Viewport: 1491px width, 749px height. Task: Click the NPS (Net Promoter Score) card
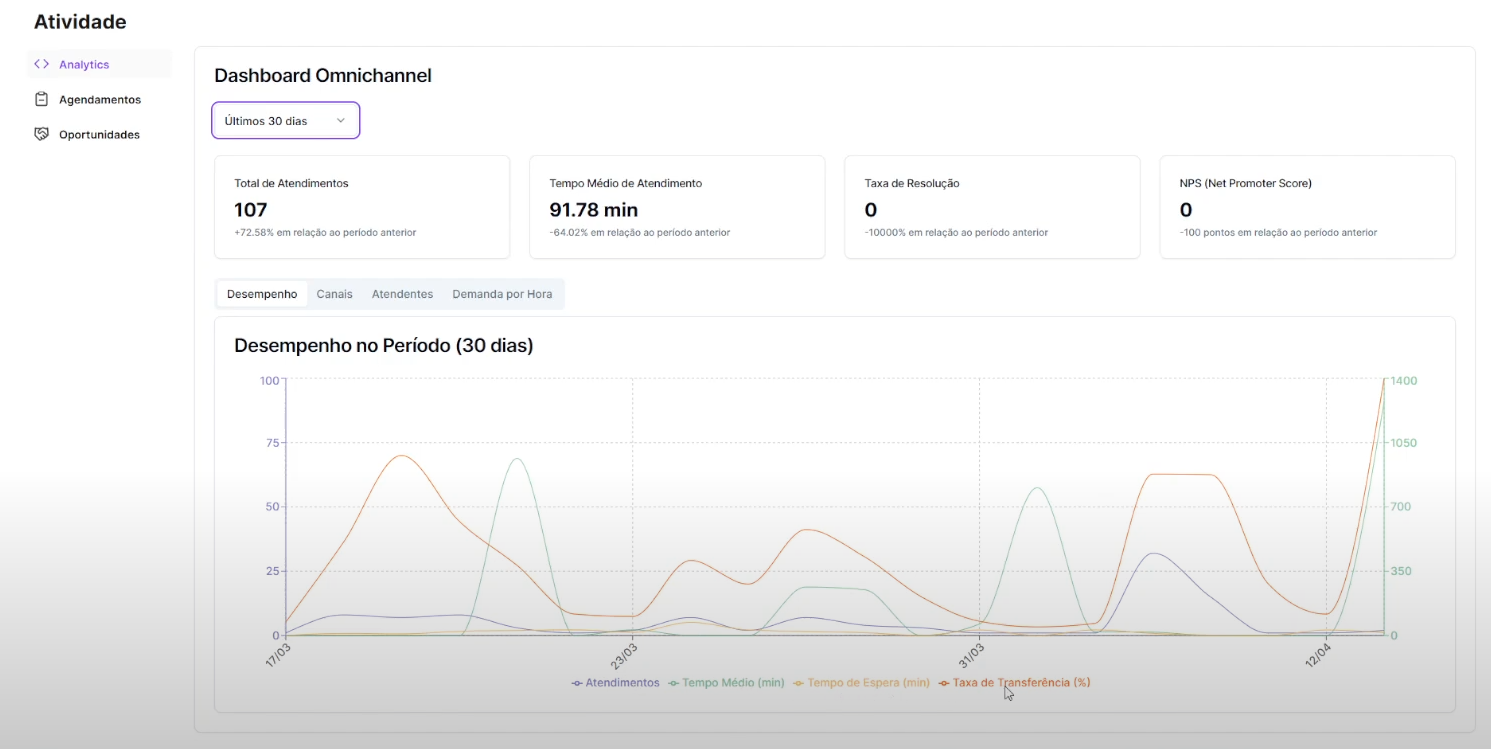tap(1307, 207)
